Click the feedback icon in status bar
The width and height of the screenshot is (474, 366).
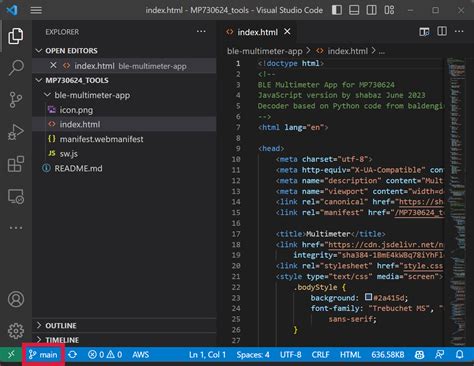tap(439, 355)
